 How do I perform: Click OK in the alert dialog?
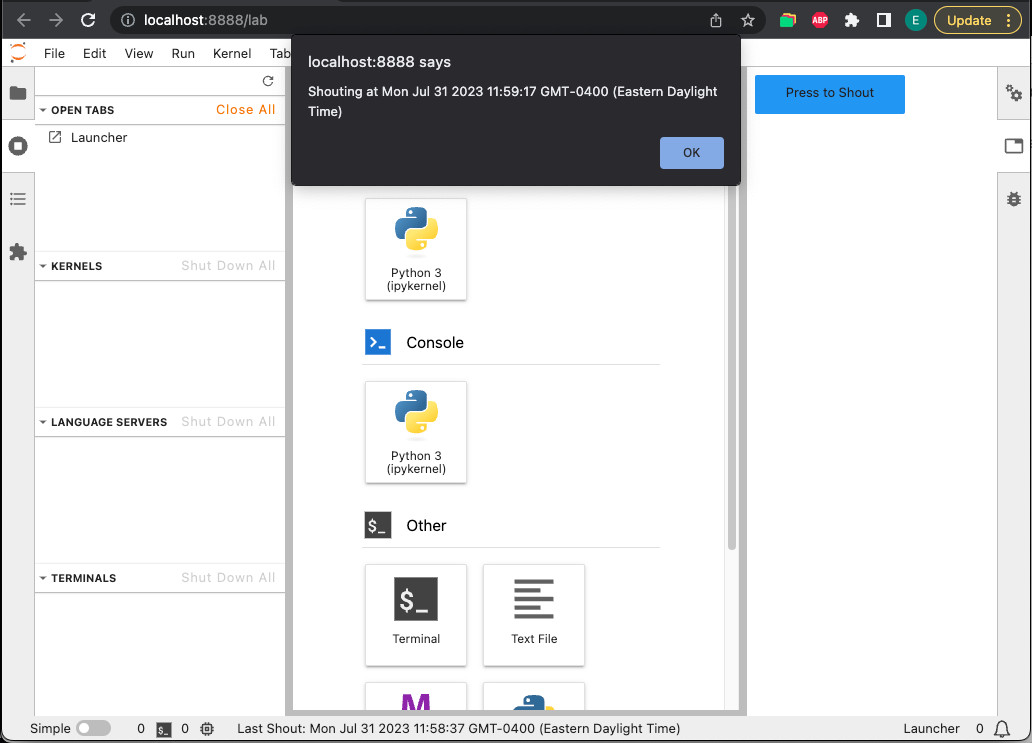point(692,153)
